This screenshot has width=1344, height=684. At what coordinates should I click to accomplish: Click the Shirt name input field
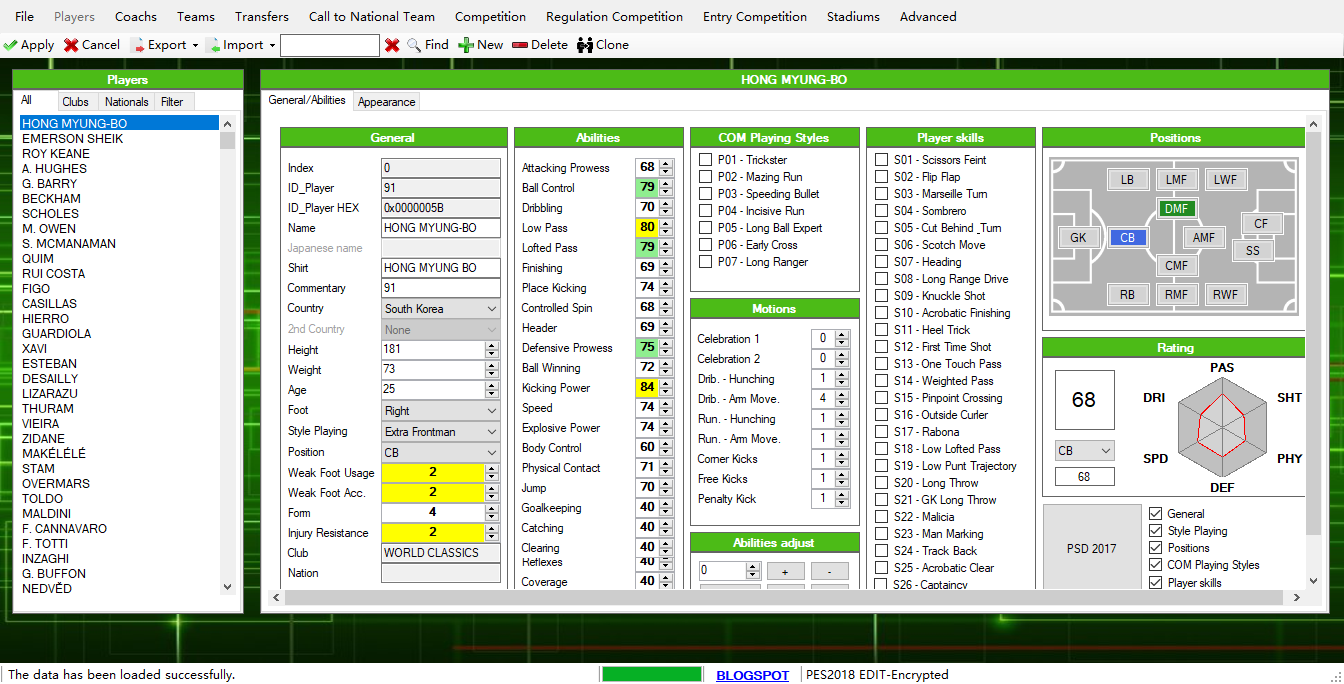click(x=441, y=268)
